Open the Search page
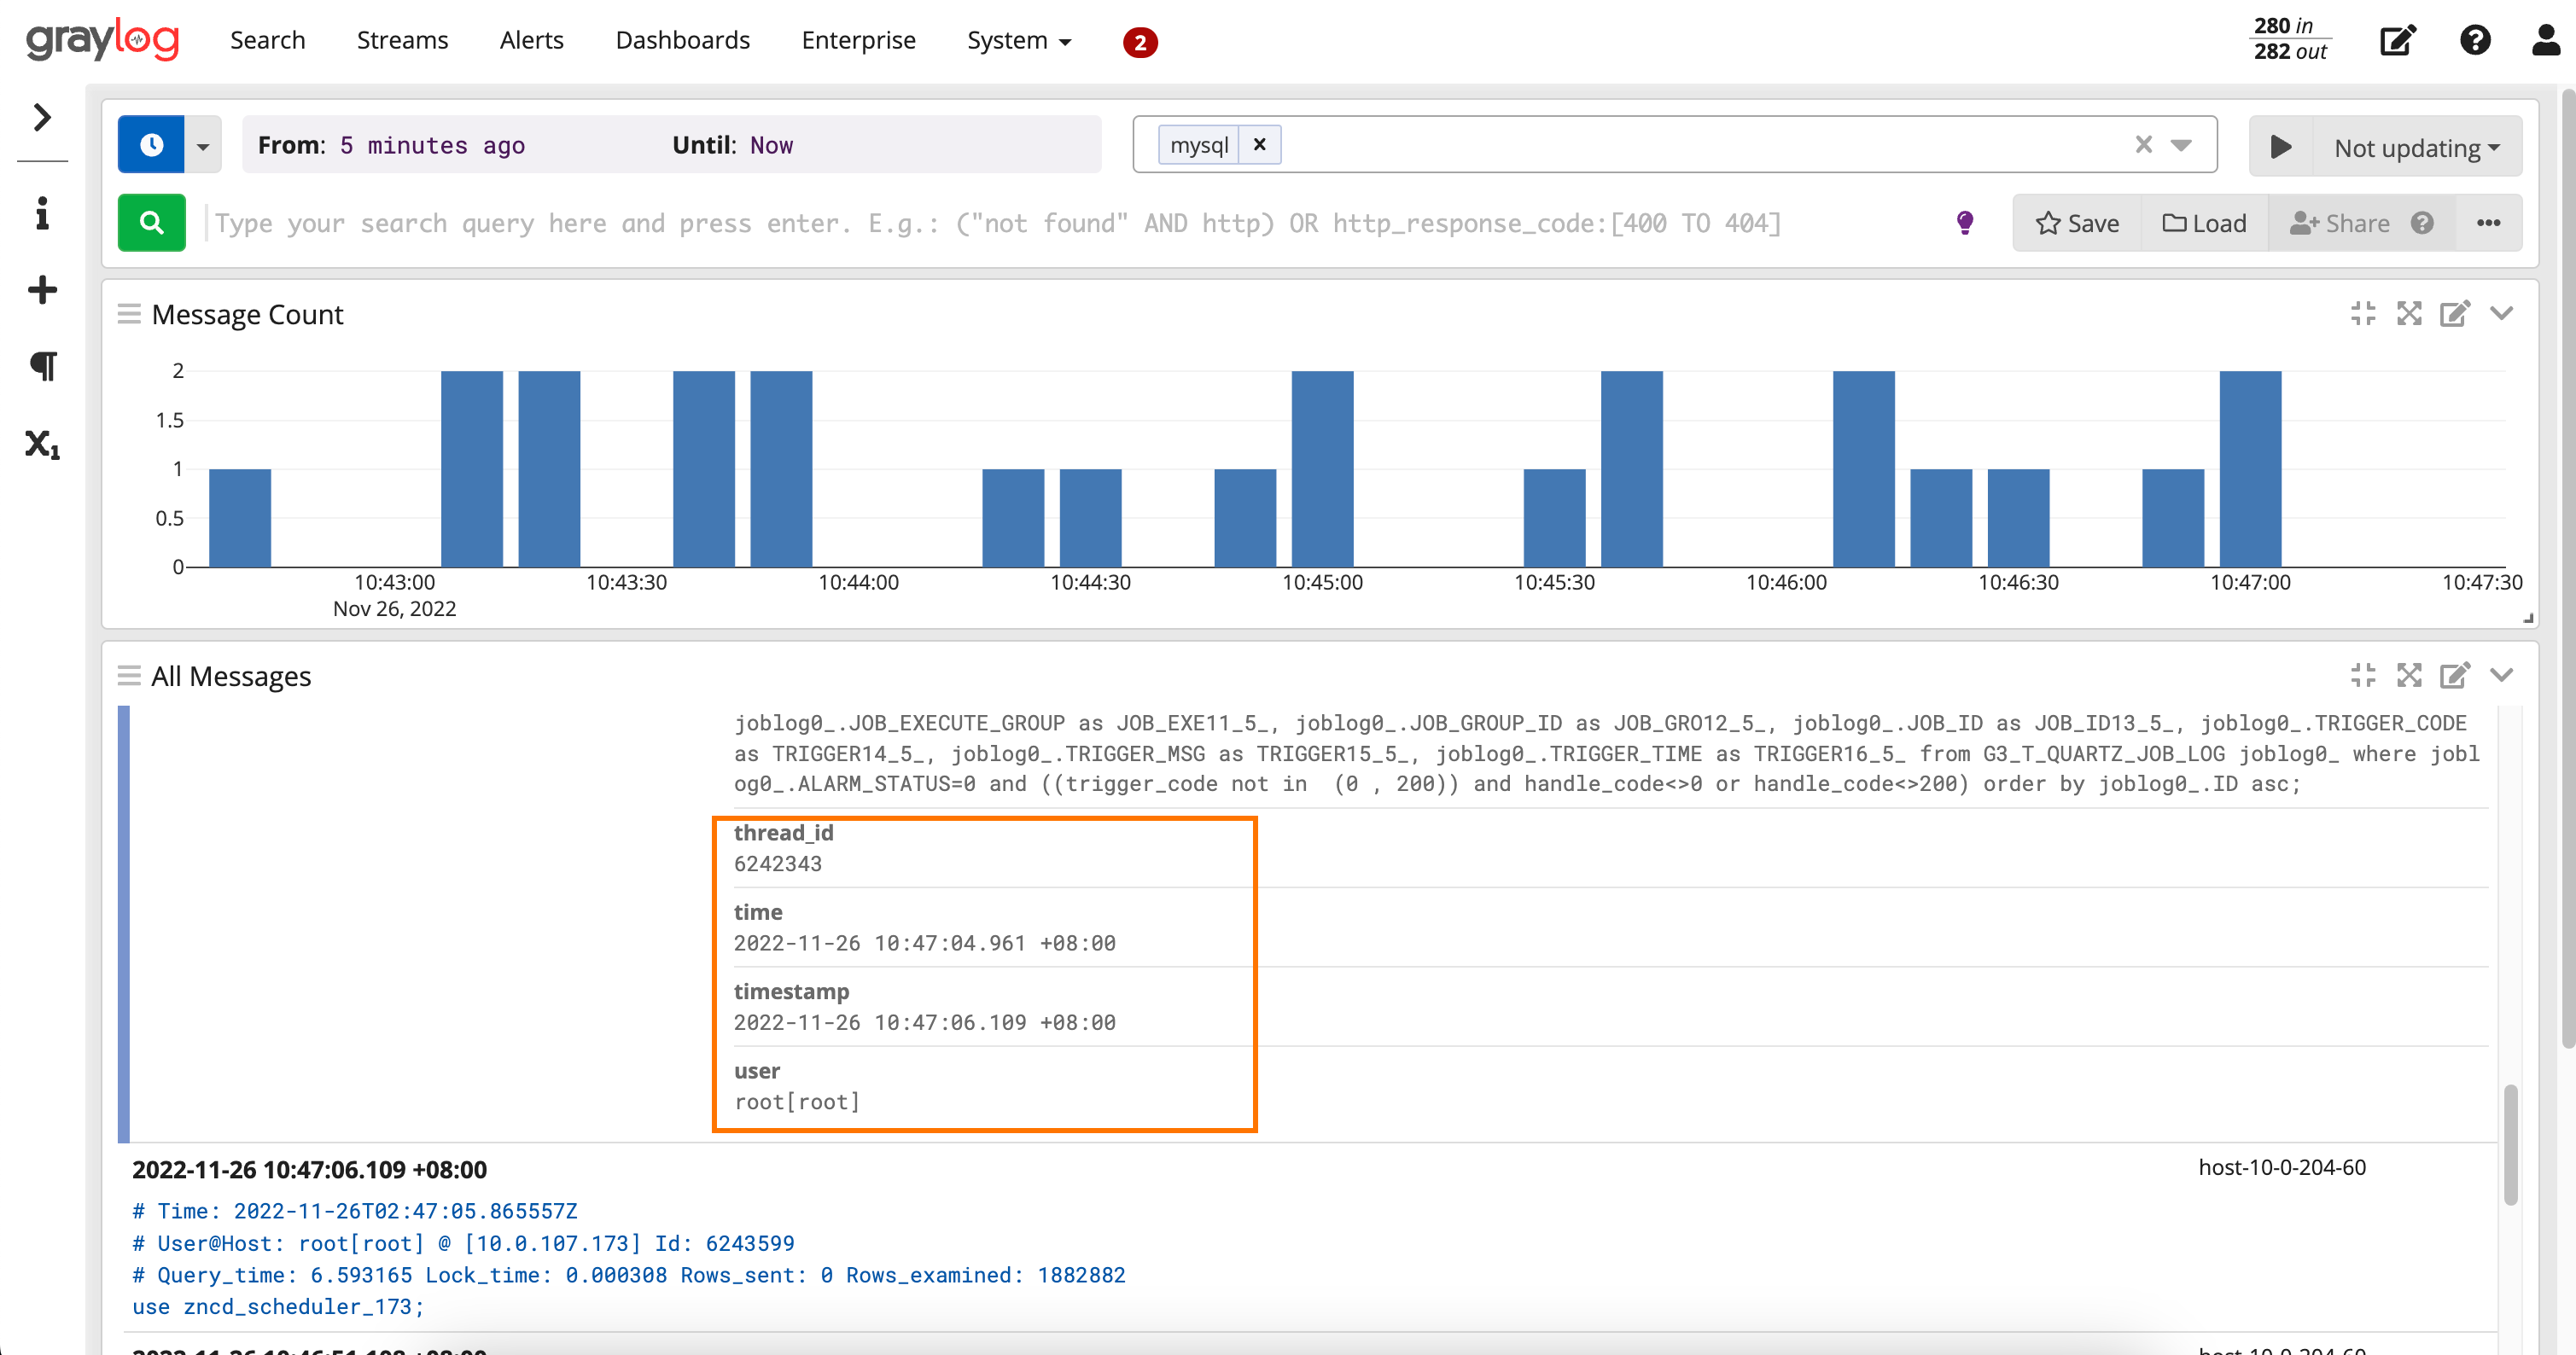This screenshot has width=2576, height=1355. pos(267,40)
